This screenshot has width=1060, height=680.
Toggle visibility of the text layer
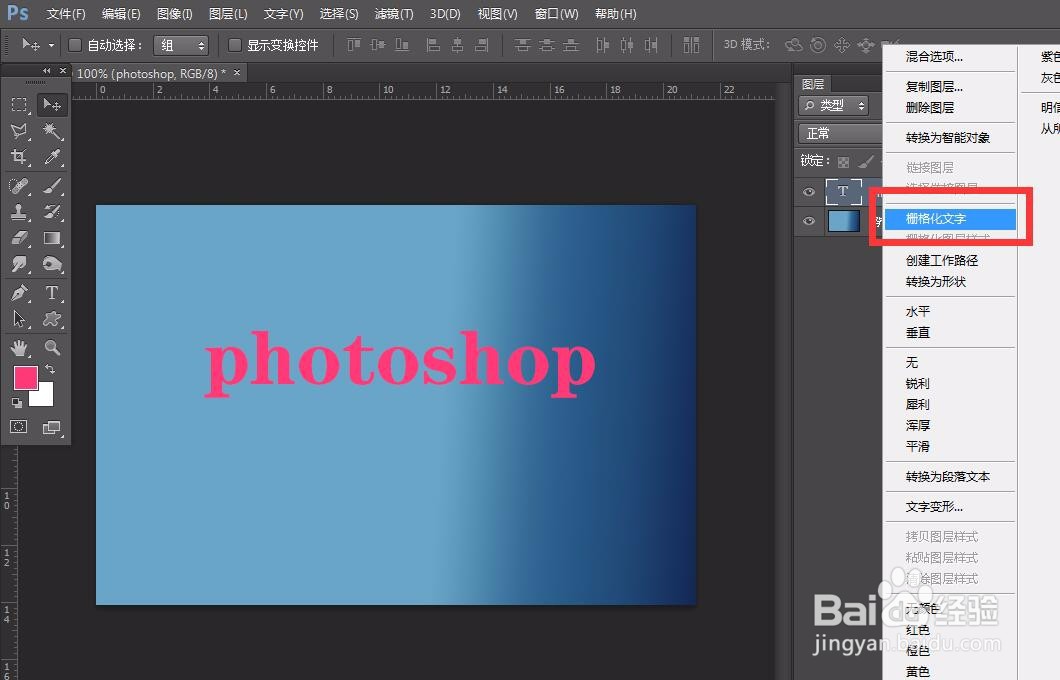pyautogui.click(x=809, y=192)
